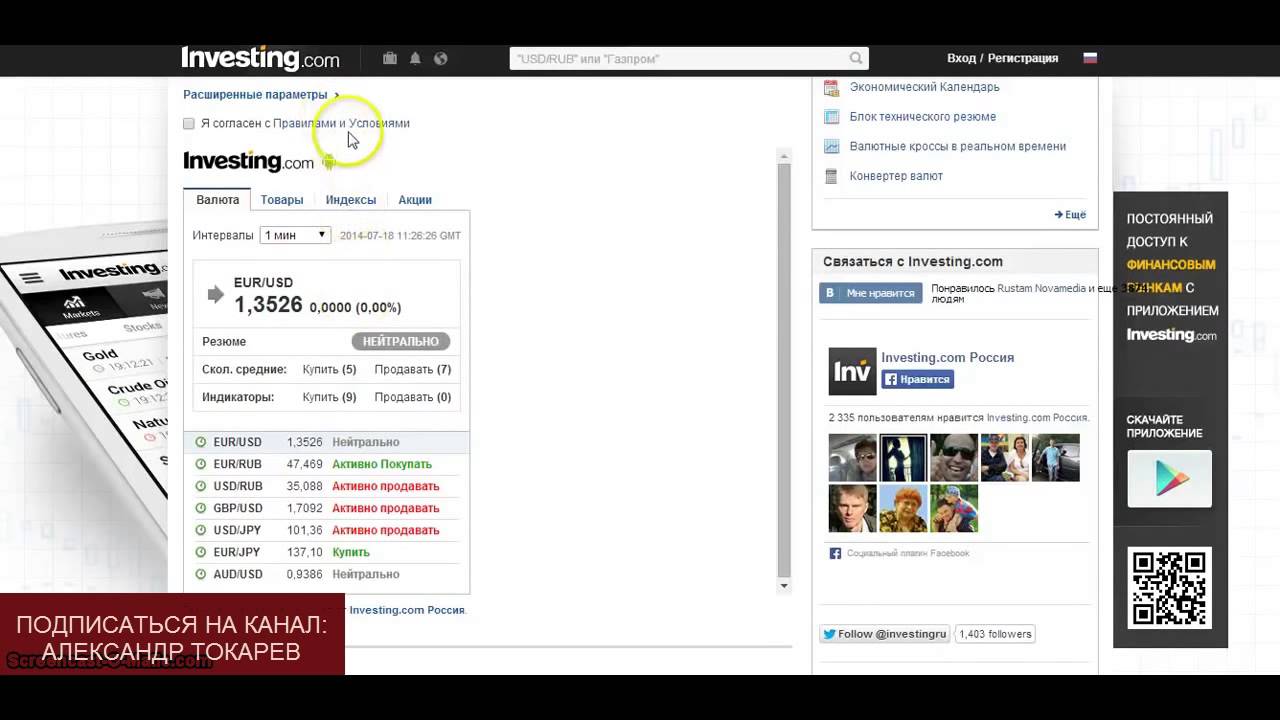
Task: Click the НЕЙТРАЛЬНО summary badge
Action: click(400, 341)
